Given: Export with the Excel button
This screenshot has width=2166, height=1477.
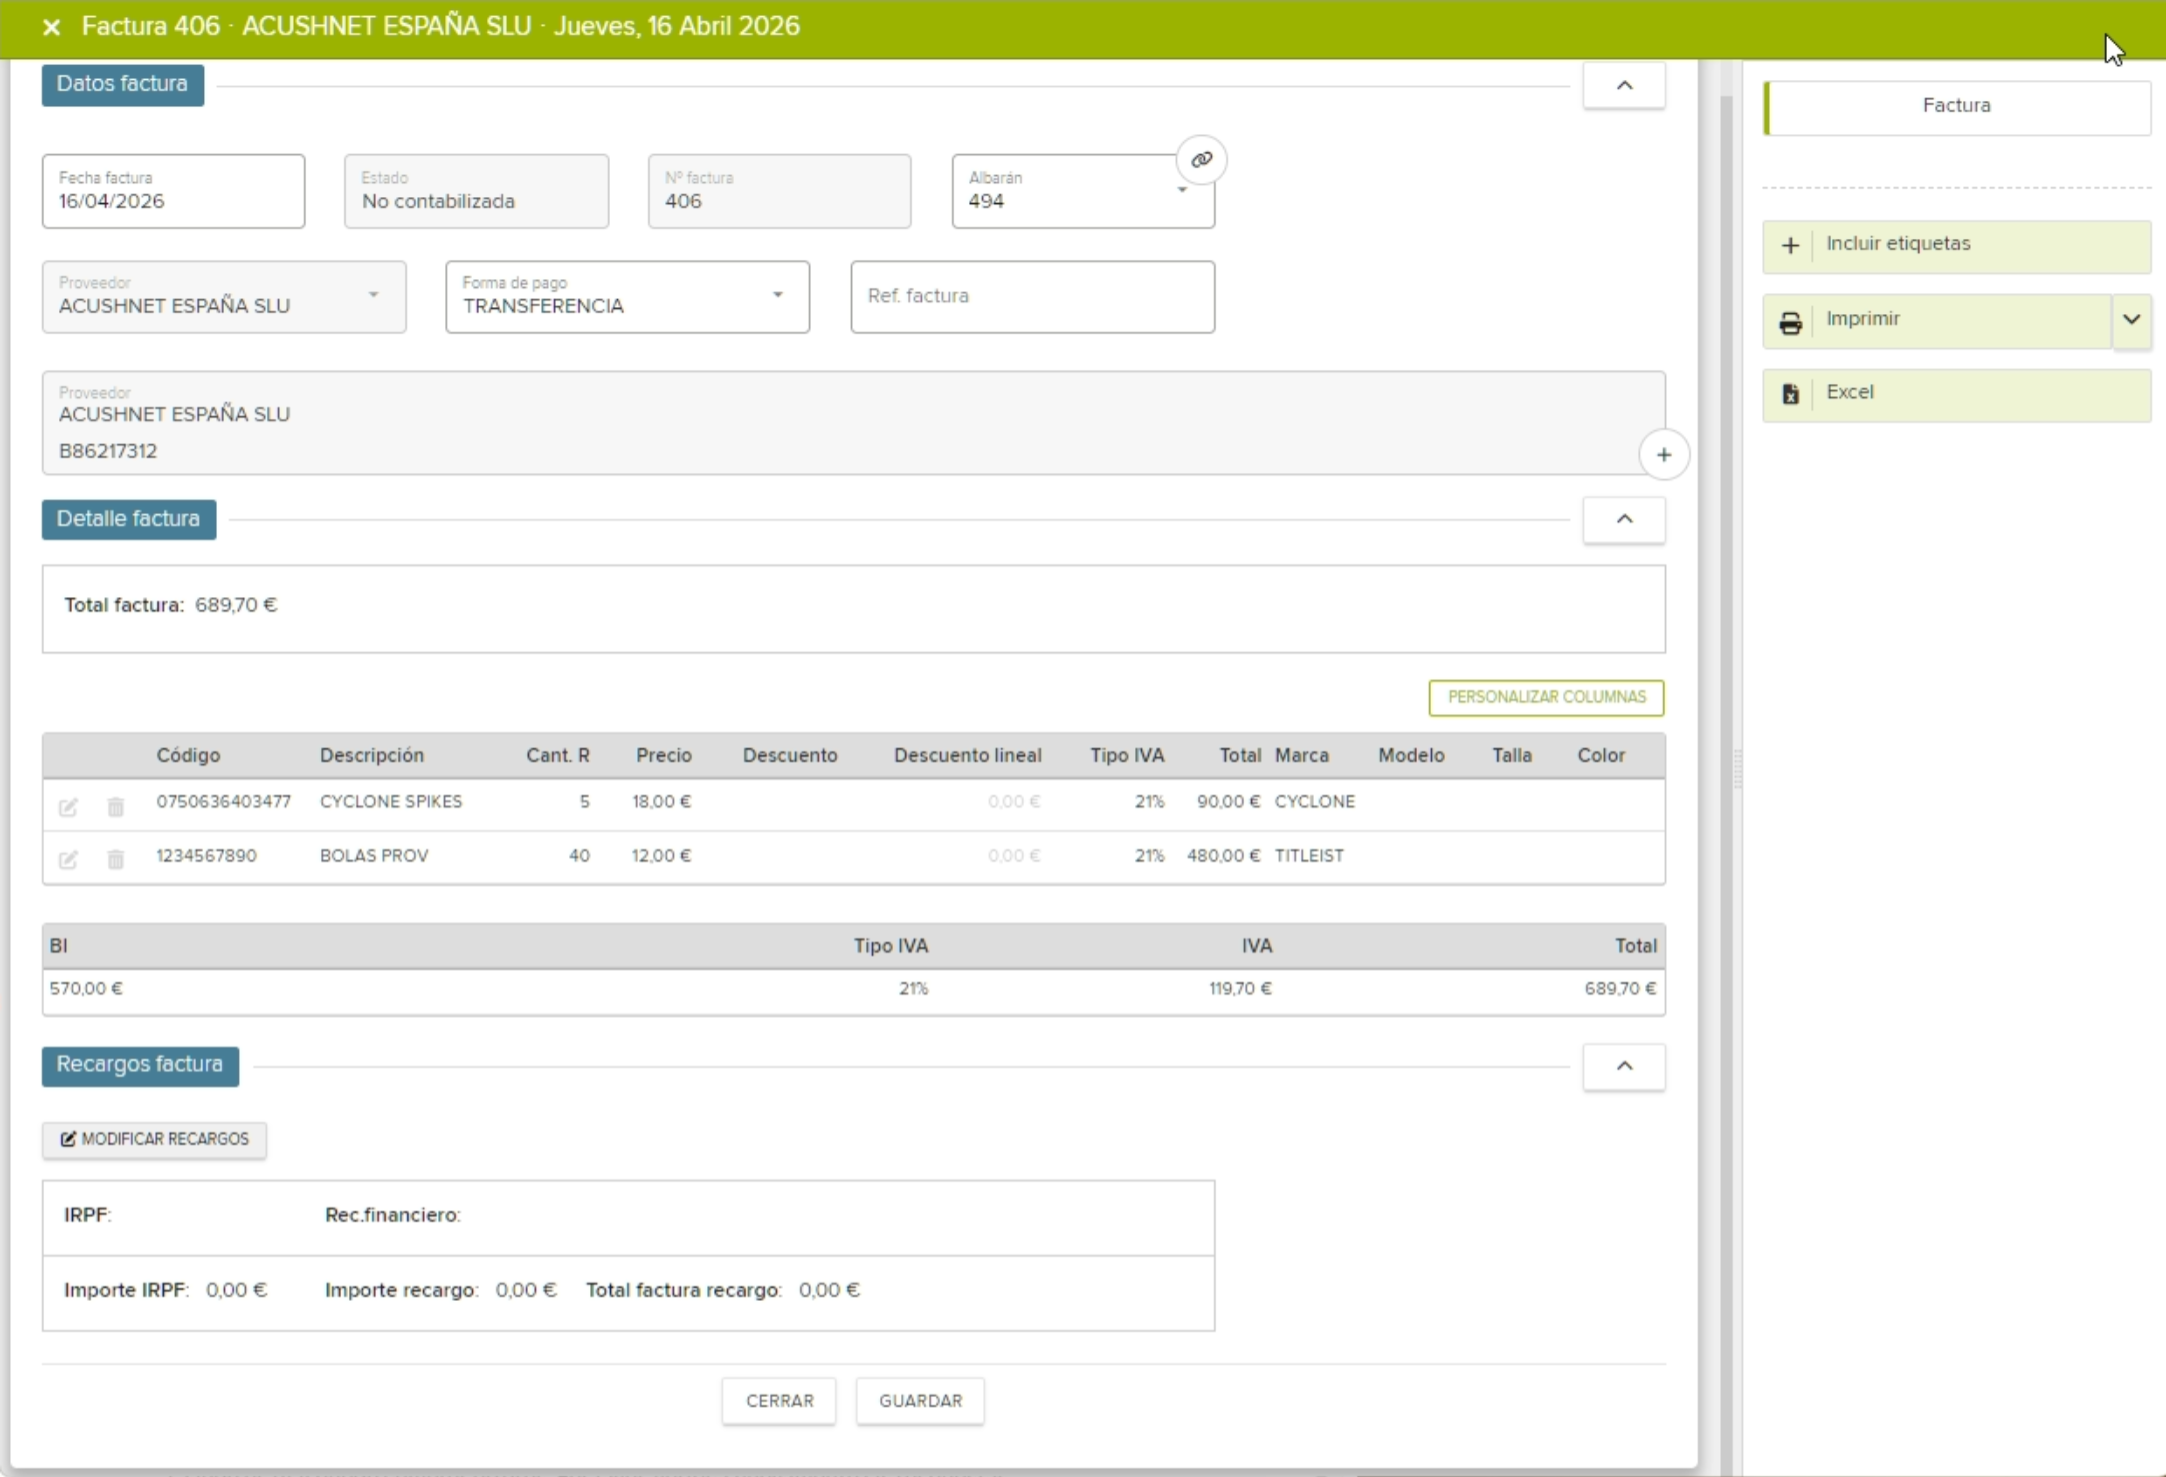Looking at the screenshot, I should pos(1957,395).
